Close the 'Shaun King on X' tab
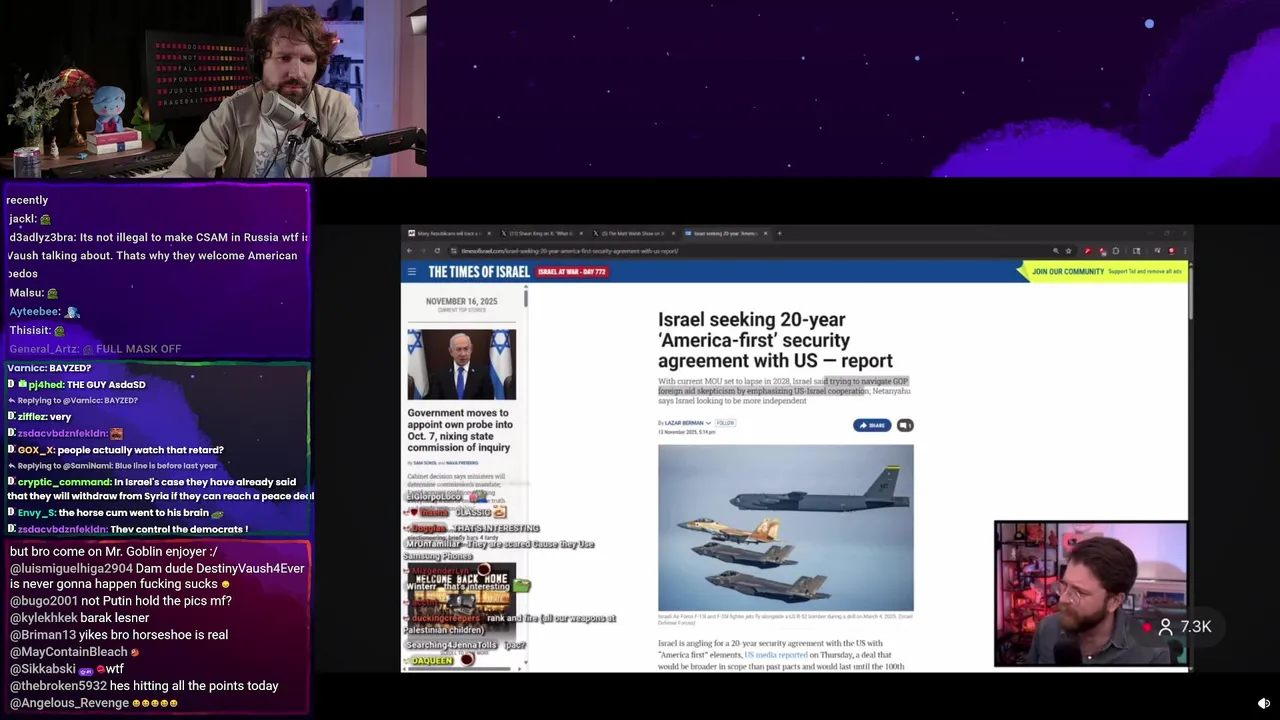This screenshot has height=720, width=1280. [x=581, y=233]
